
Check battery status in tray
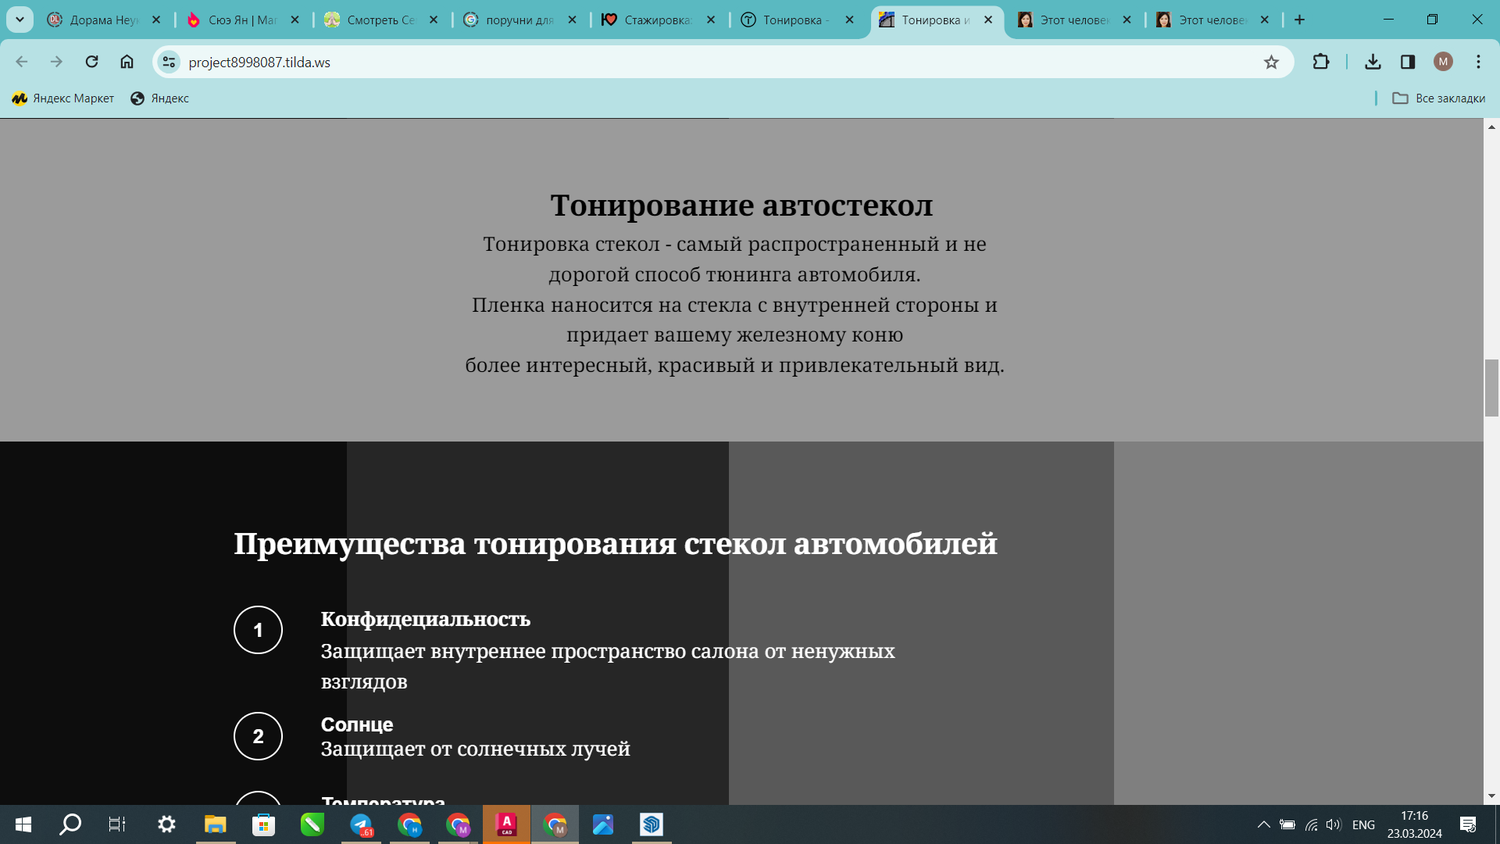(1287, 825)
